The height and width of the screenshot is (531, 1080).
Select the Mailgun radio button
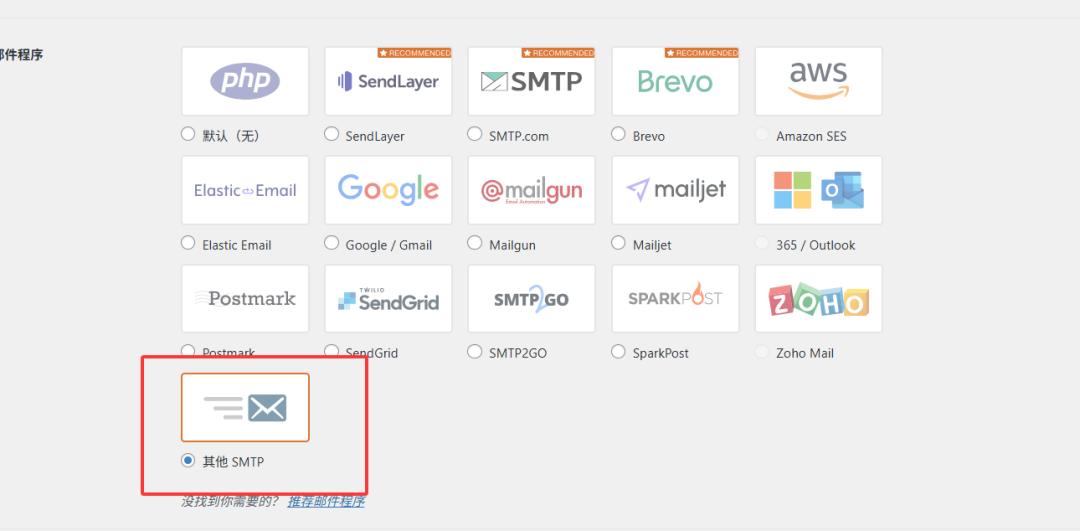(475, 243)
